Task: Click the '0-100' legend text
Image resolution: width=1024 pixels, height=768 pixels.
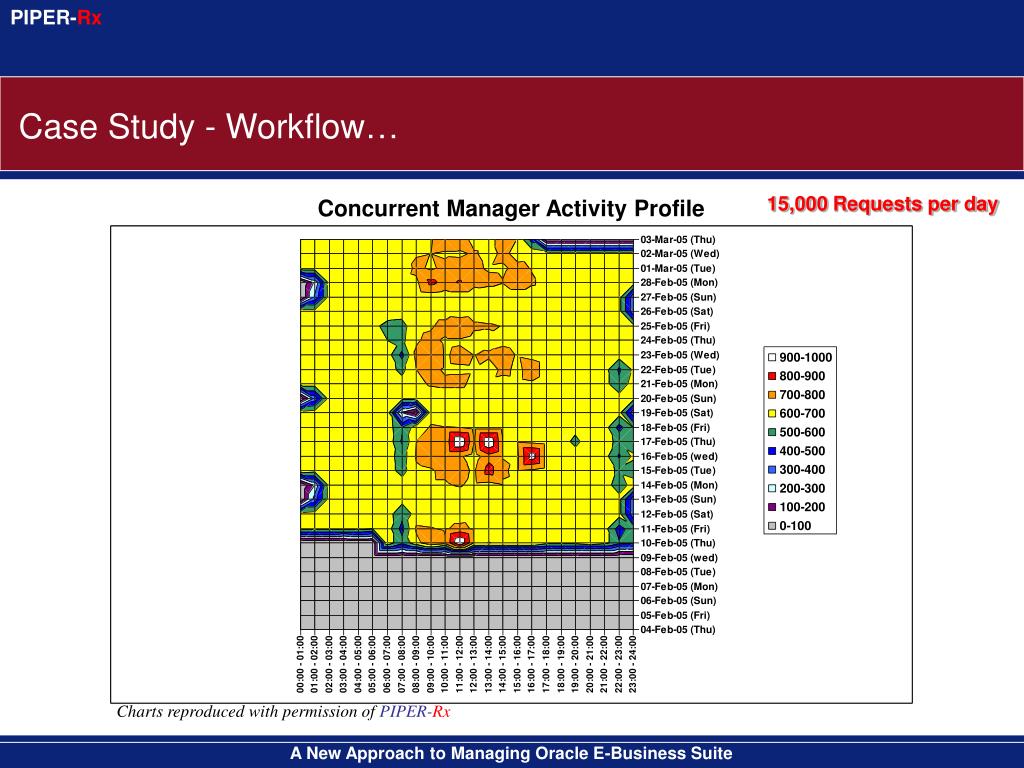Action: tap(795, 526)
